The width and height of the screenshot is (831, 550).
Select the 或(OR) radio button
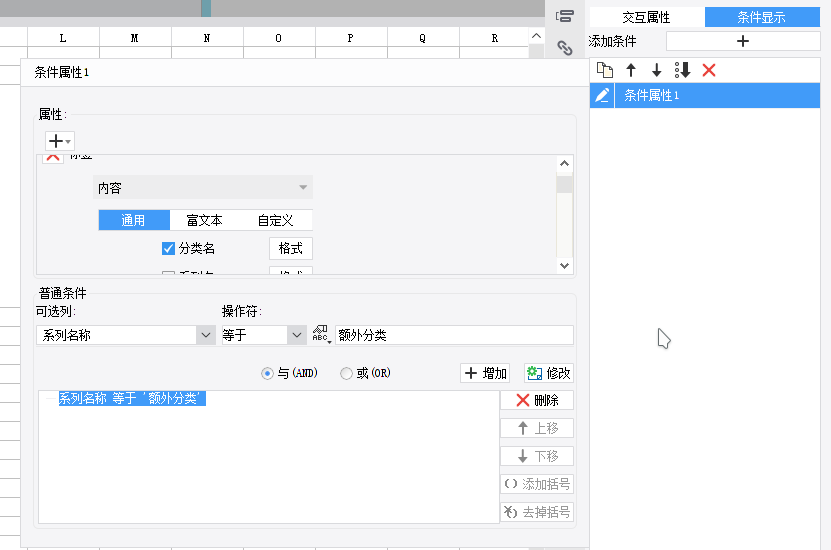pos(347,373)
